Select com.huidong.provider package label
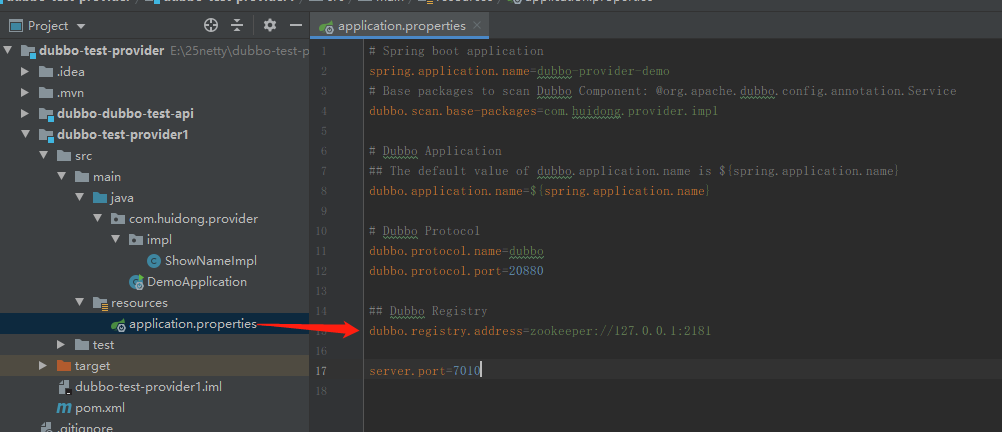Screen dimensions: 1002x432 pyautogui.click(x=194, y=219)
